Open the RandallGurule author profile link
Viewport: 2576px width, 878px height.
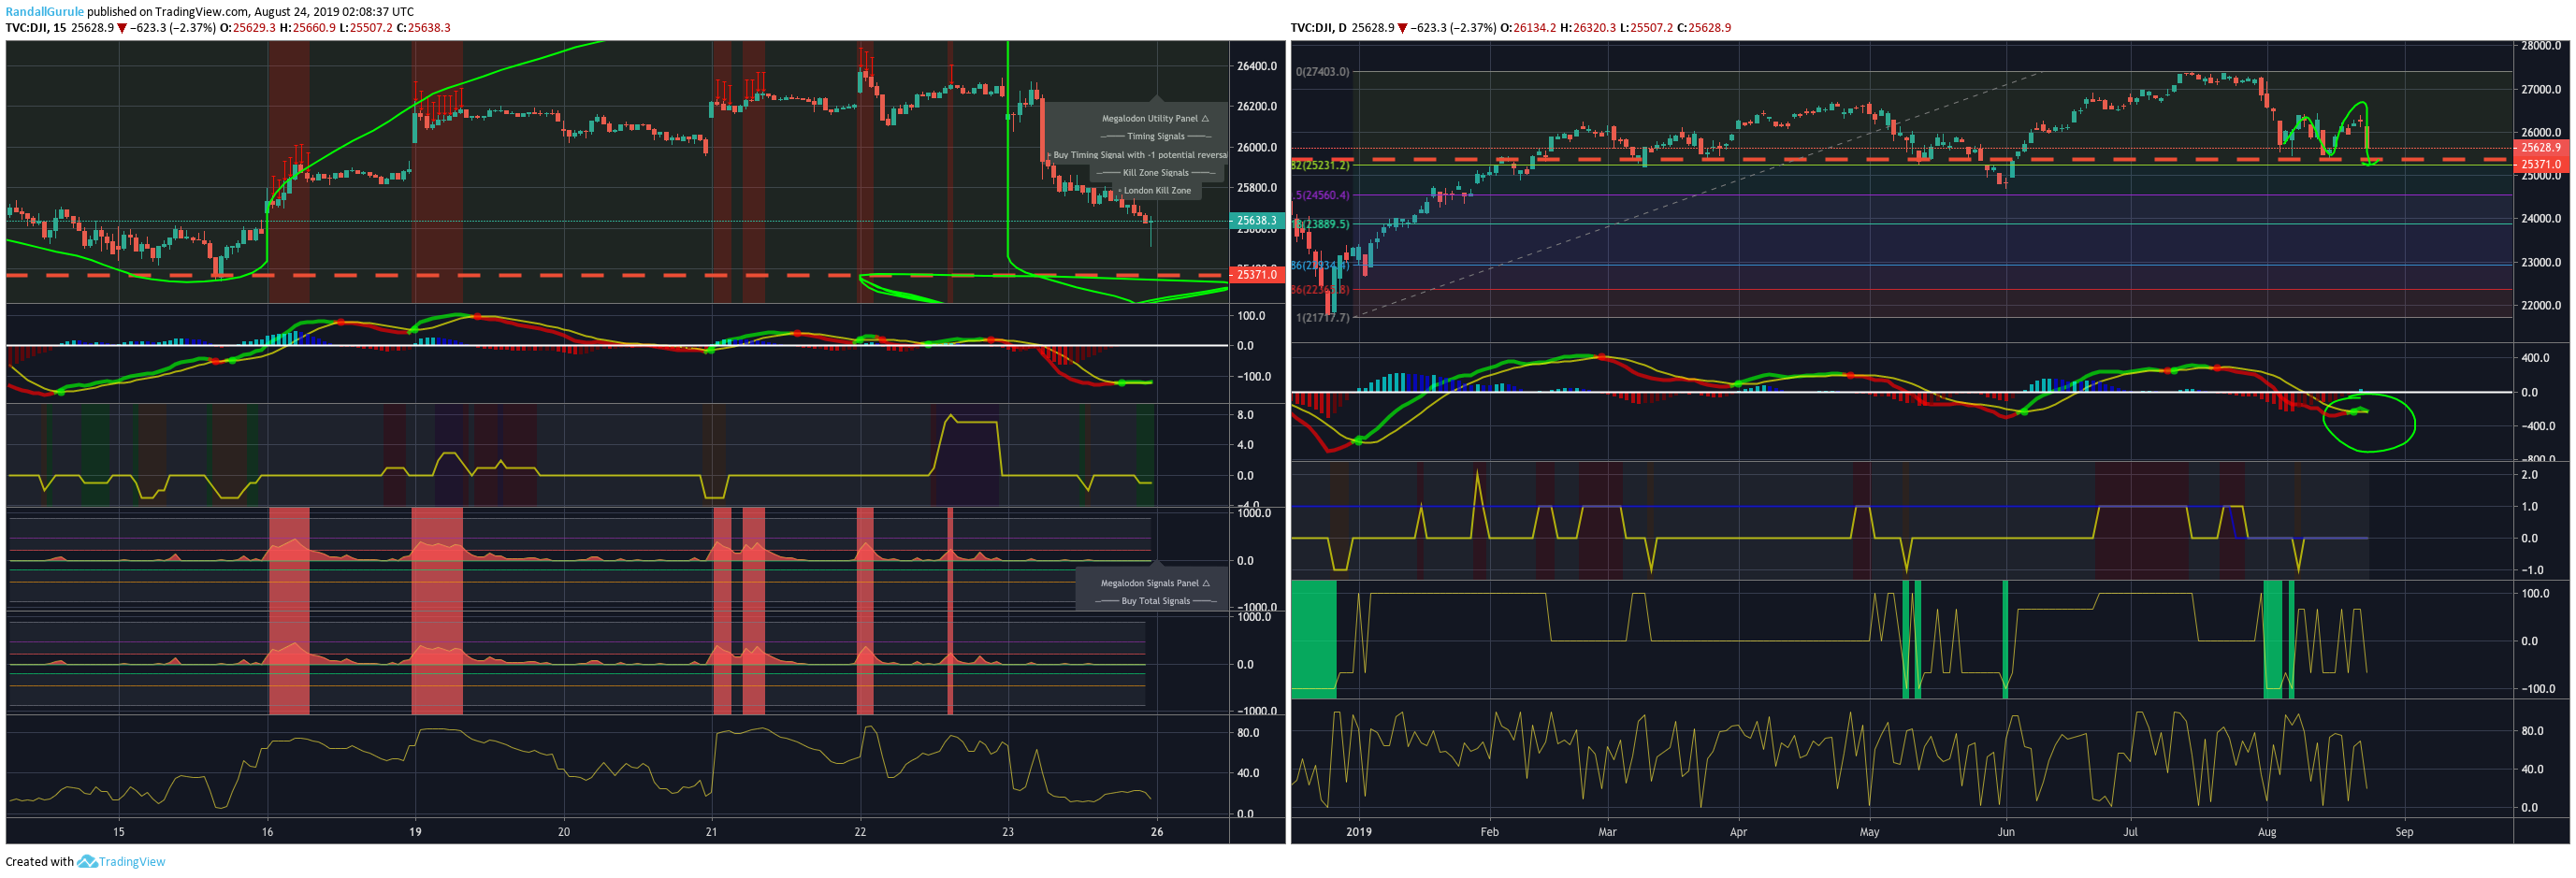pyautogui.click(x=44, y=12)
